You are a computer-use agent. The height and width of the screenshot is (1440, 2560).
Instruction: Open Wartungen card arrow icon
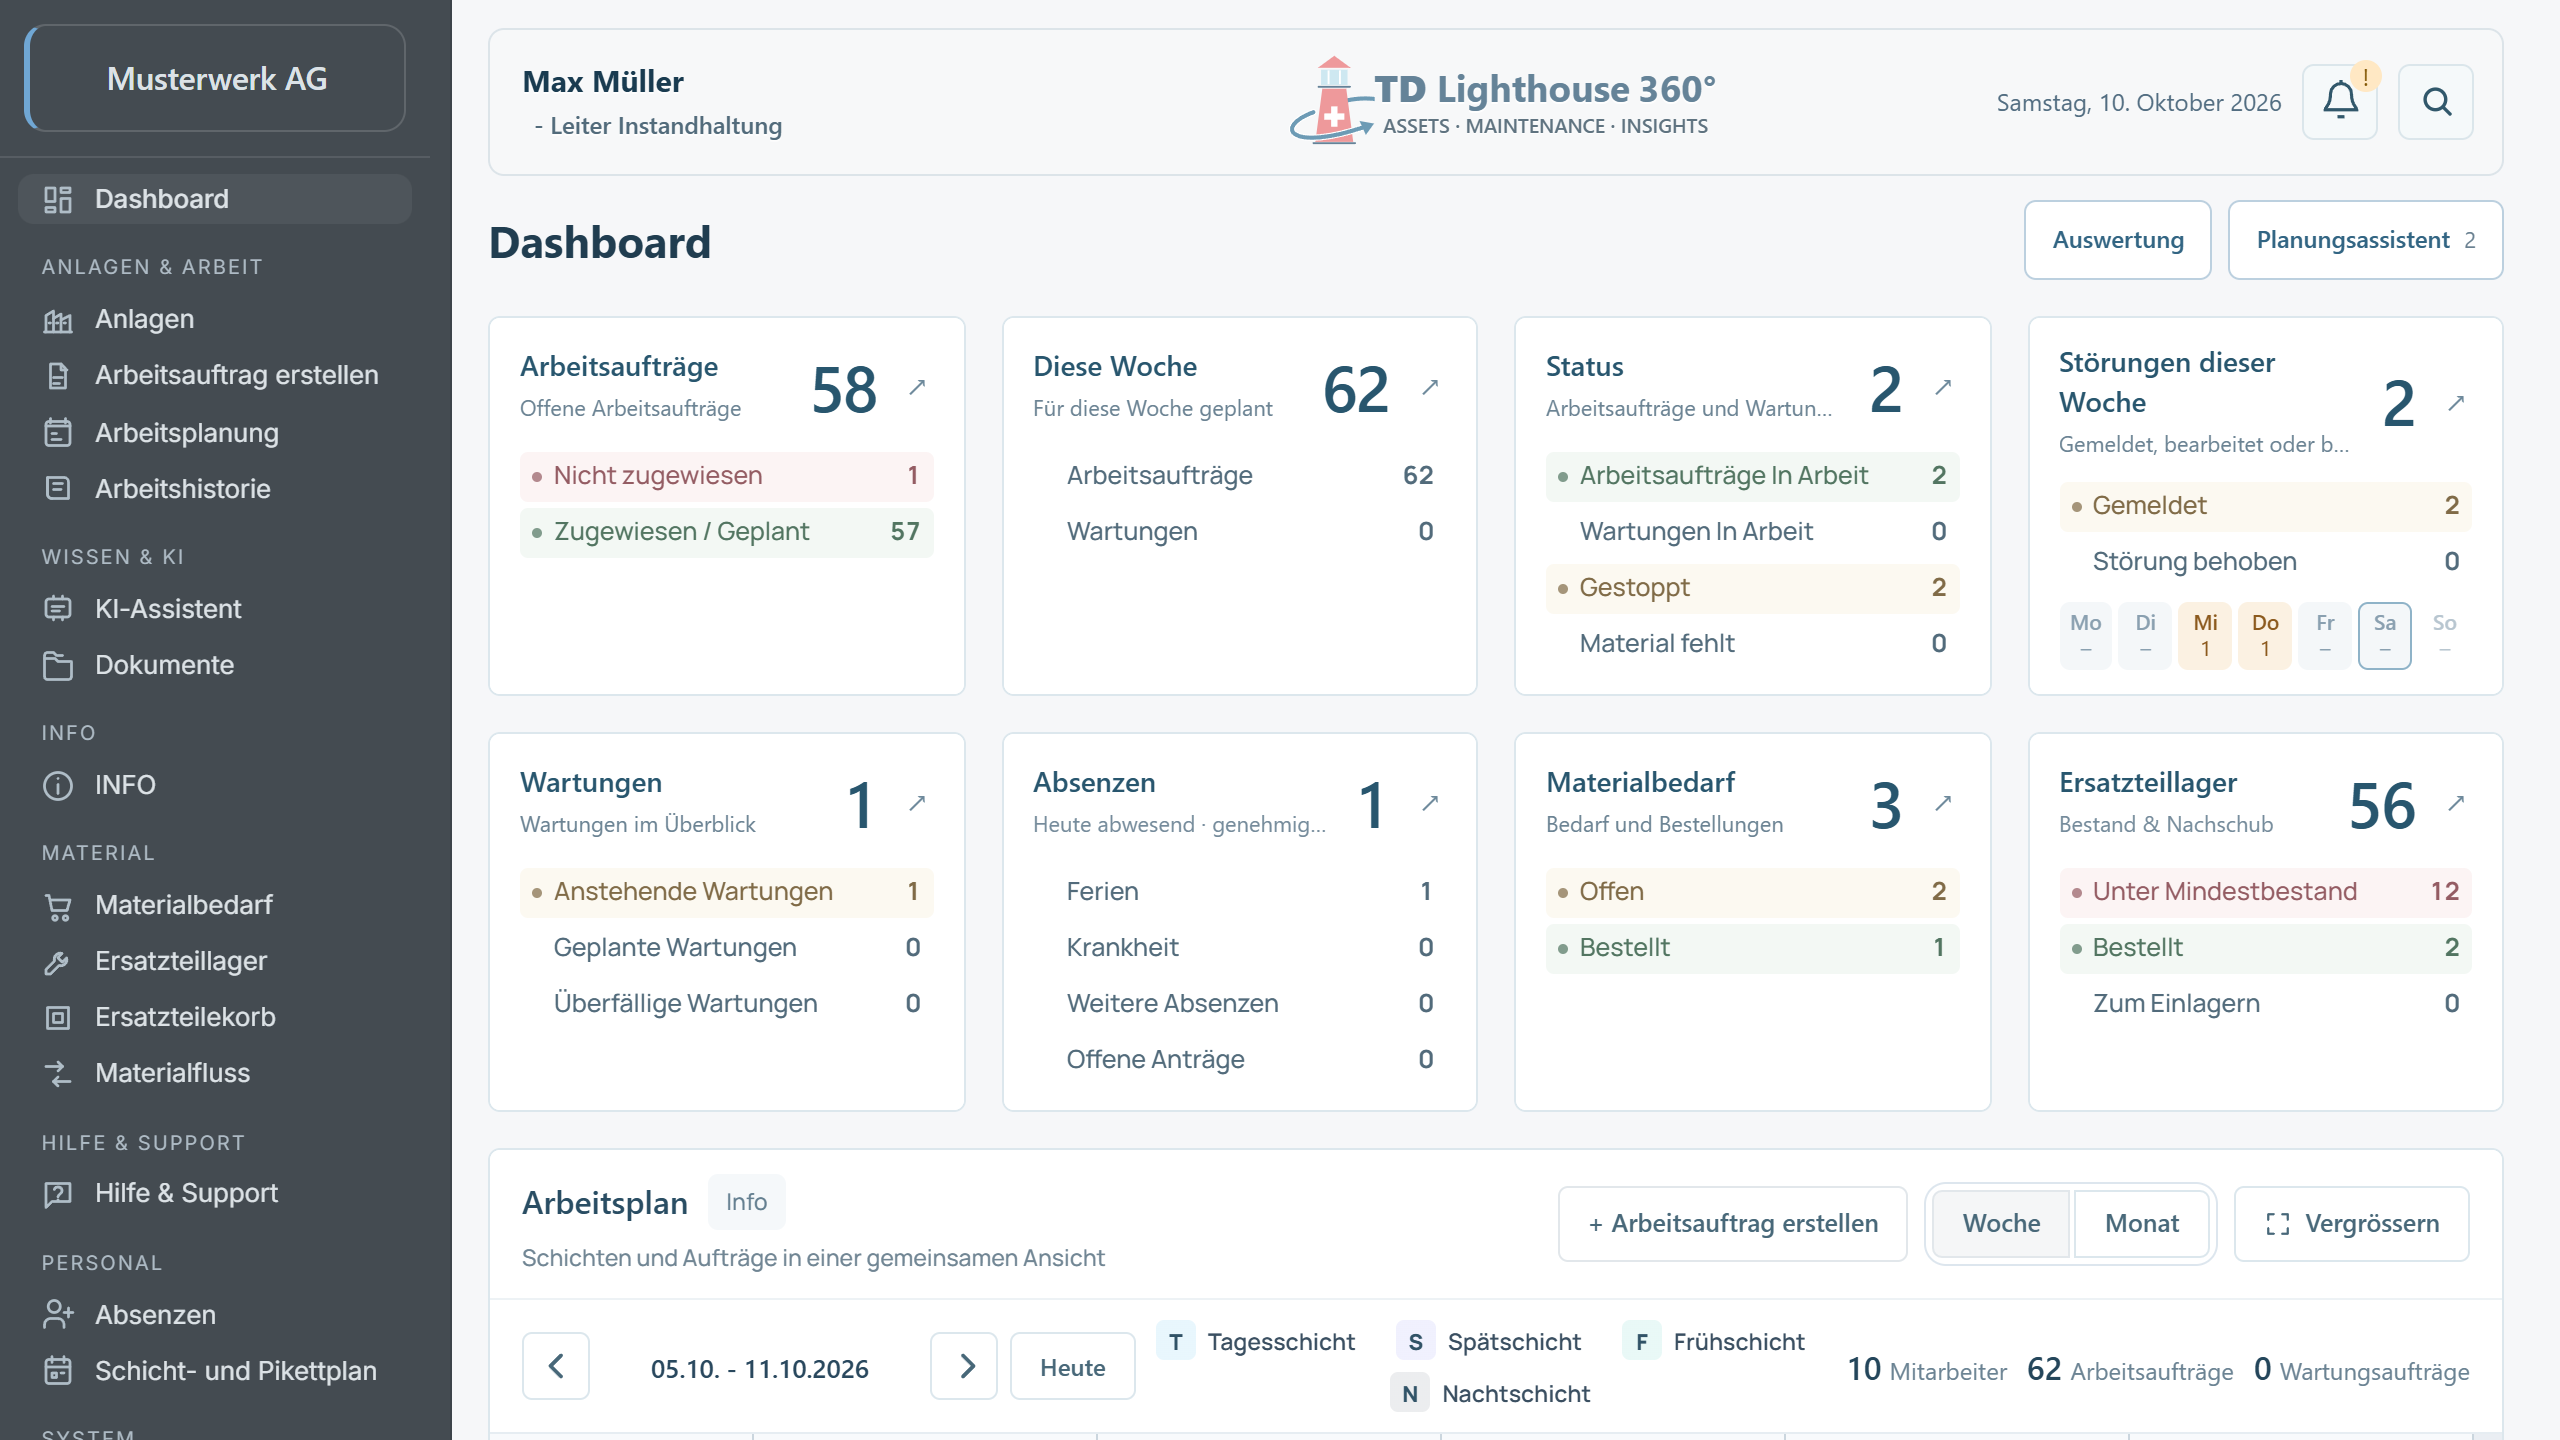tap(917, 803)
